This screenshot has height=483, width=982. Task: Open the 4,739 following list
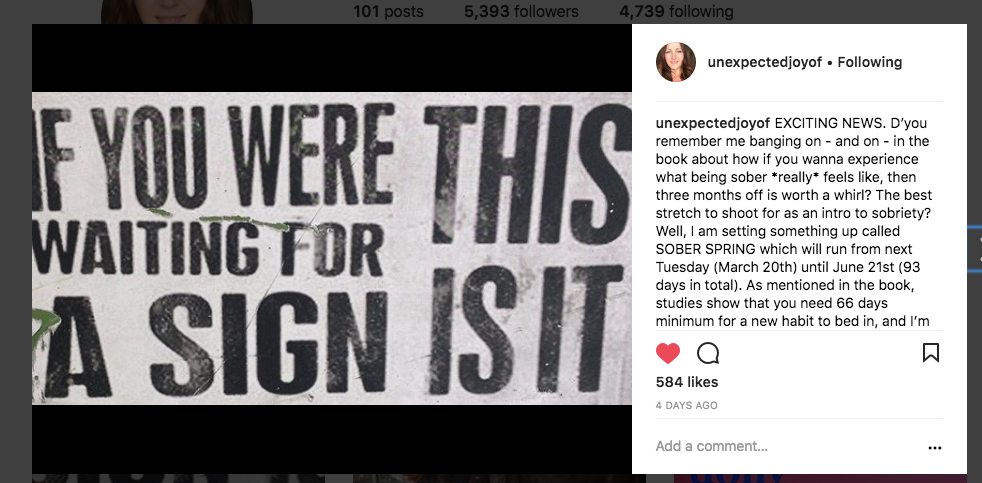(676, 12)
